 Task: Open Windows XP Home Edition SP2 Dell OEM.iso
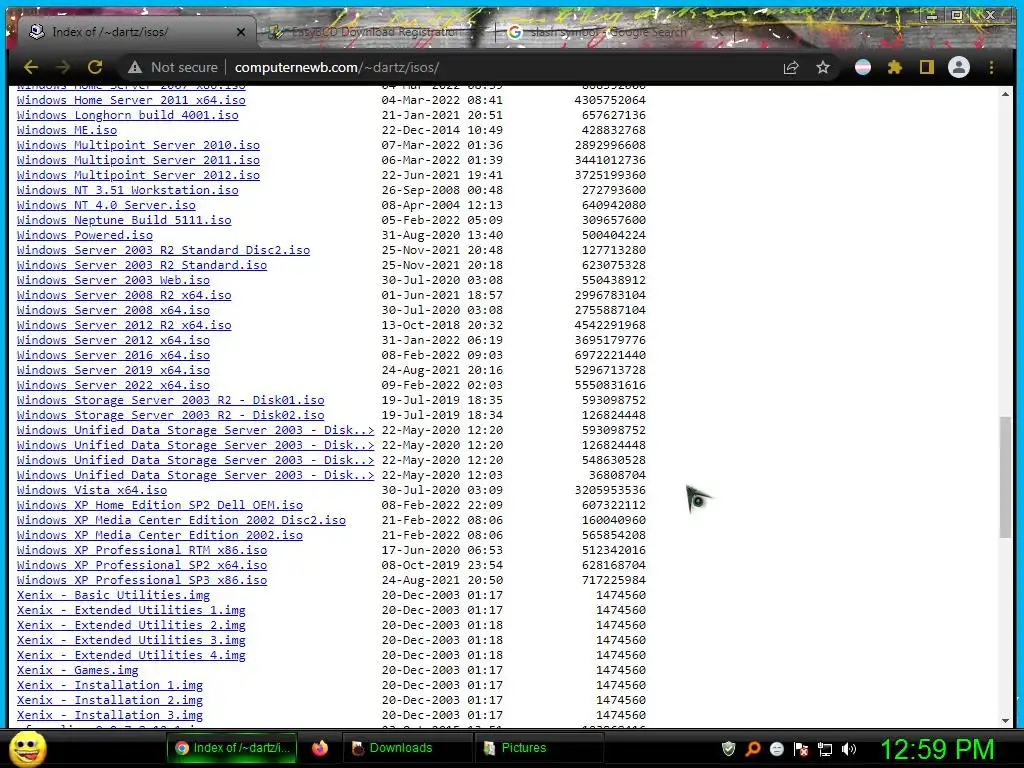160,505
